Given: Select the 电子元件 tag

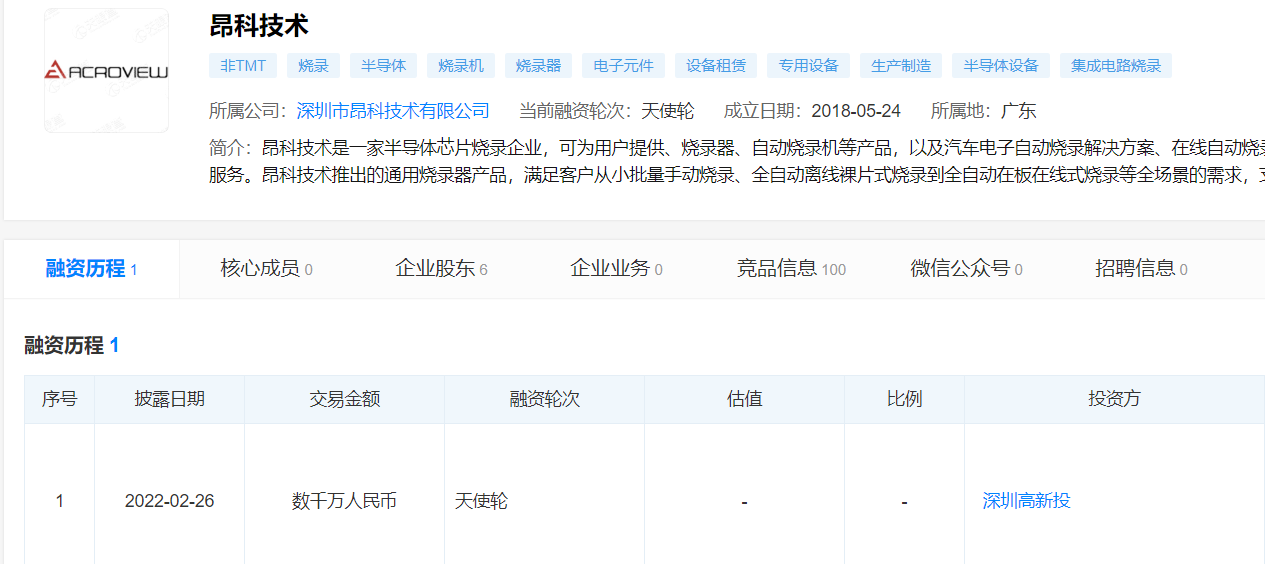Looking at the screenshot, I should click(624, 66).
